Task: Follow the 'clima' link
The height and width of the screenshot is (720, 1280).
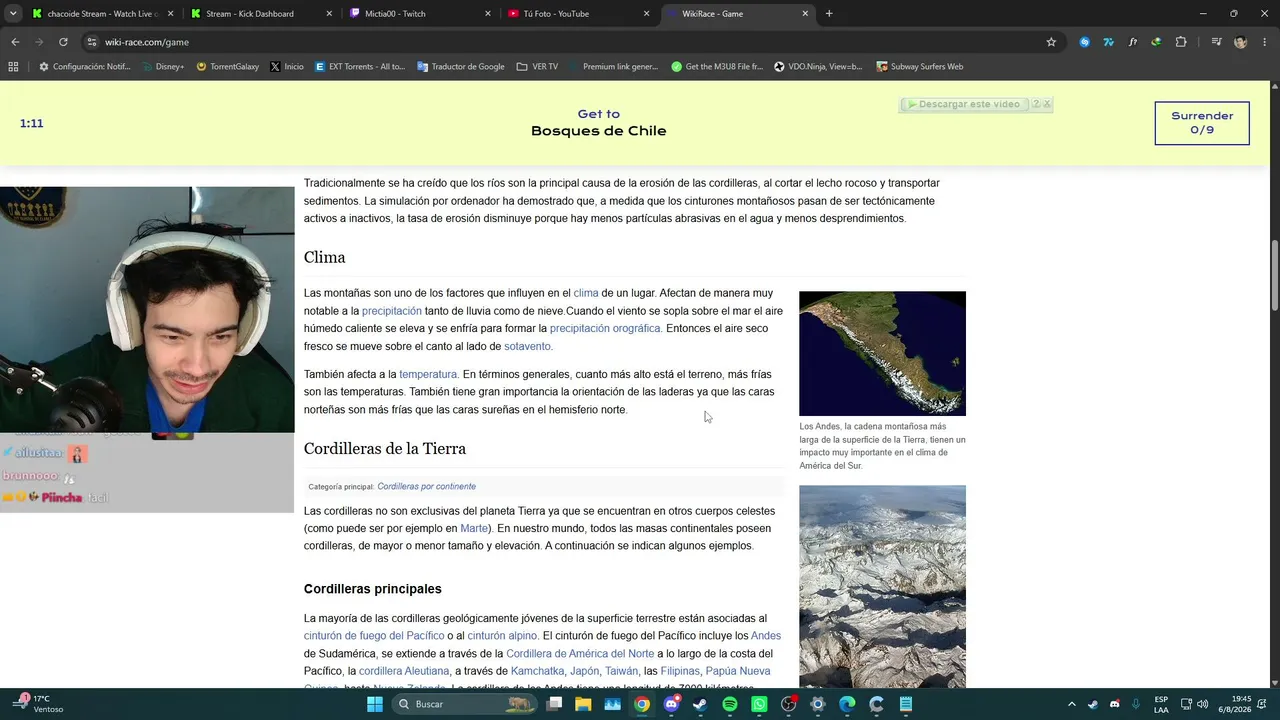Action: pyautogui.click(x=586, y=293)
